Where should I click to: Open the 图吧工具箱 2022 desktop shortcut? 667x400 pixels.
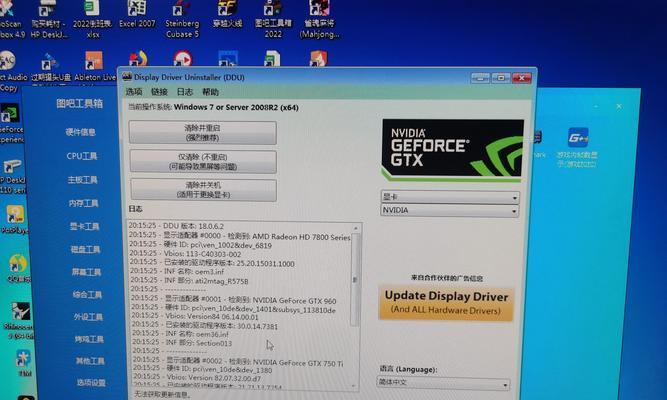pos(273,19)
